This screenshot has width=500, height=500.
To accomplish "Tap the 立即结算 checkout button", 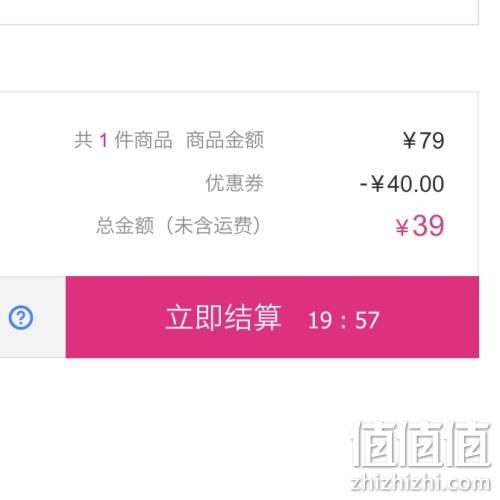I will [272, 317].
